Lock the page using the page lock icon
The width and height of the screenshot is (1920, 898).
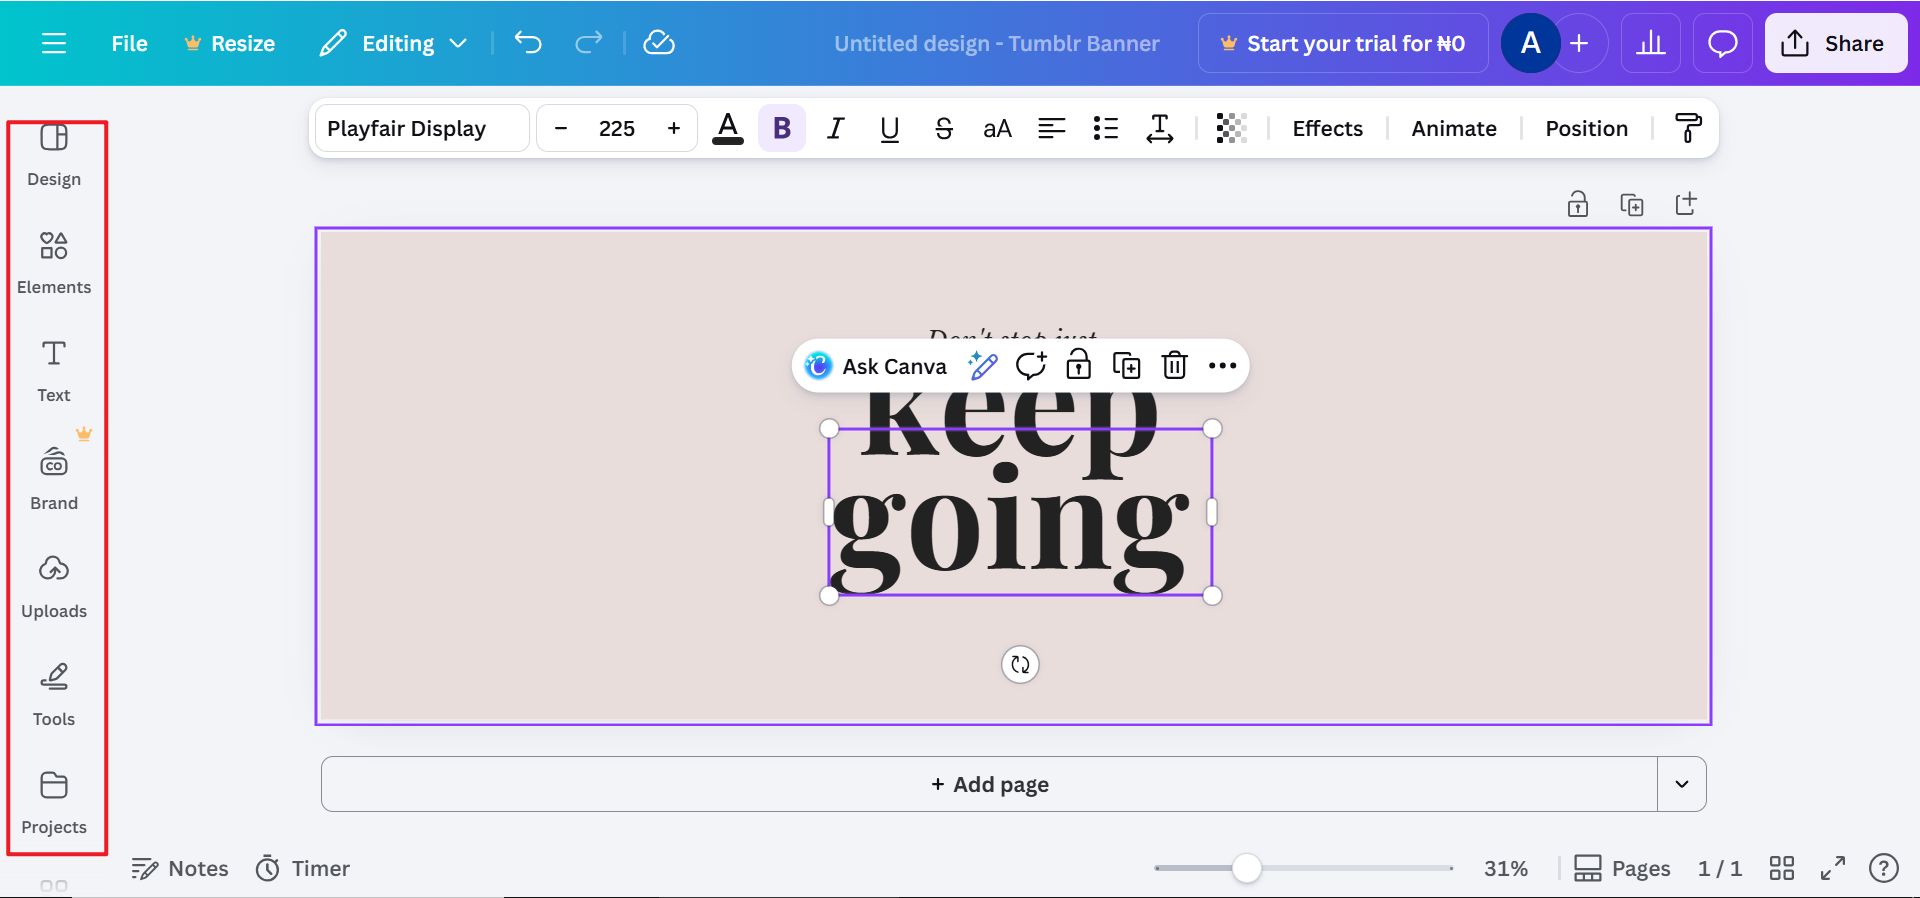pos(1578,204)
